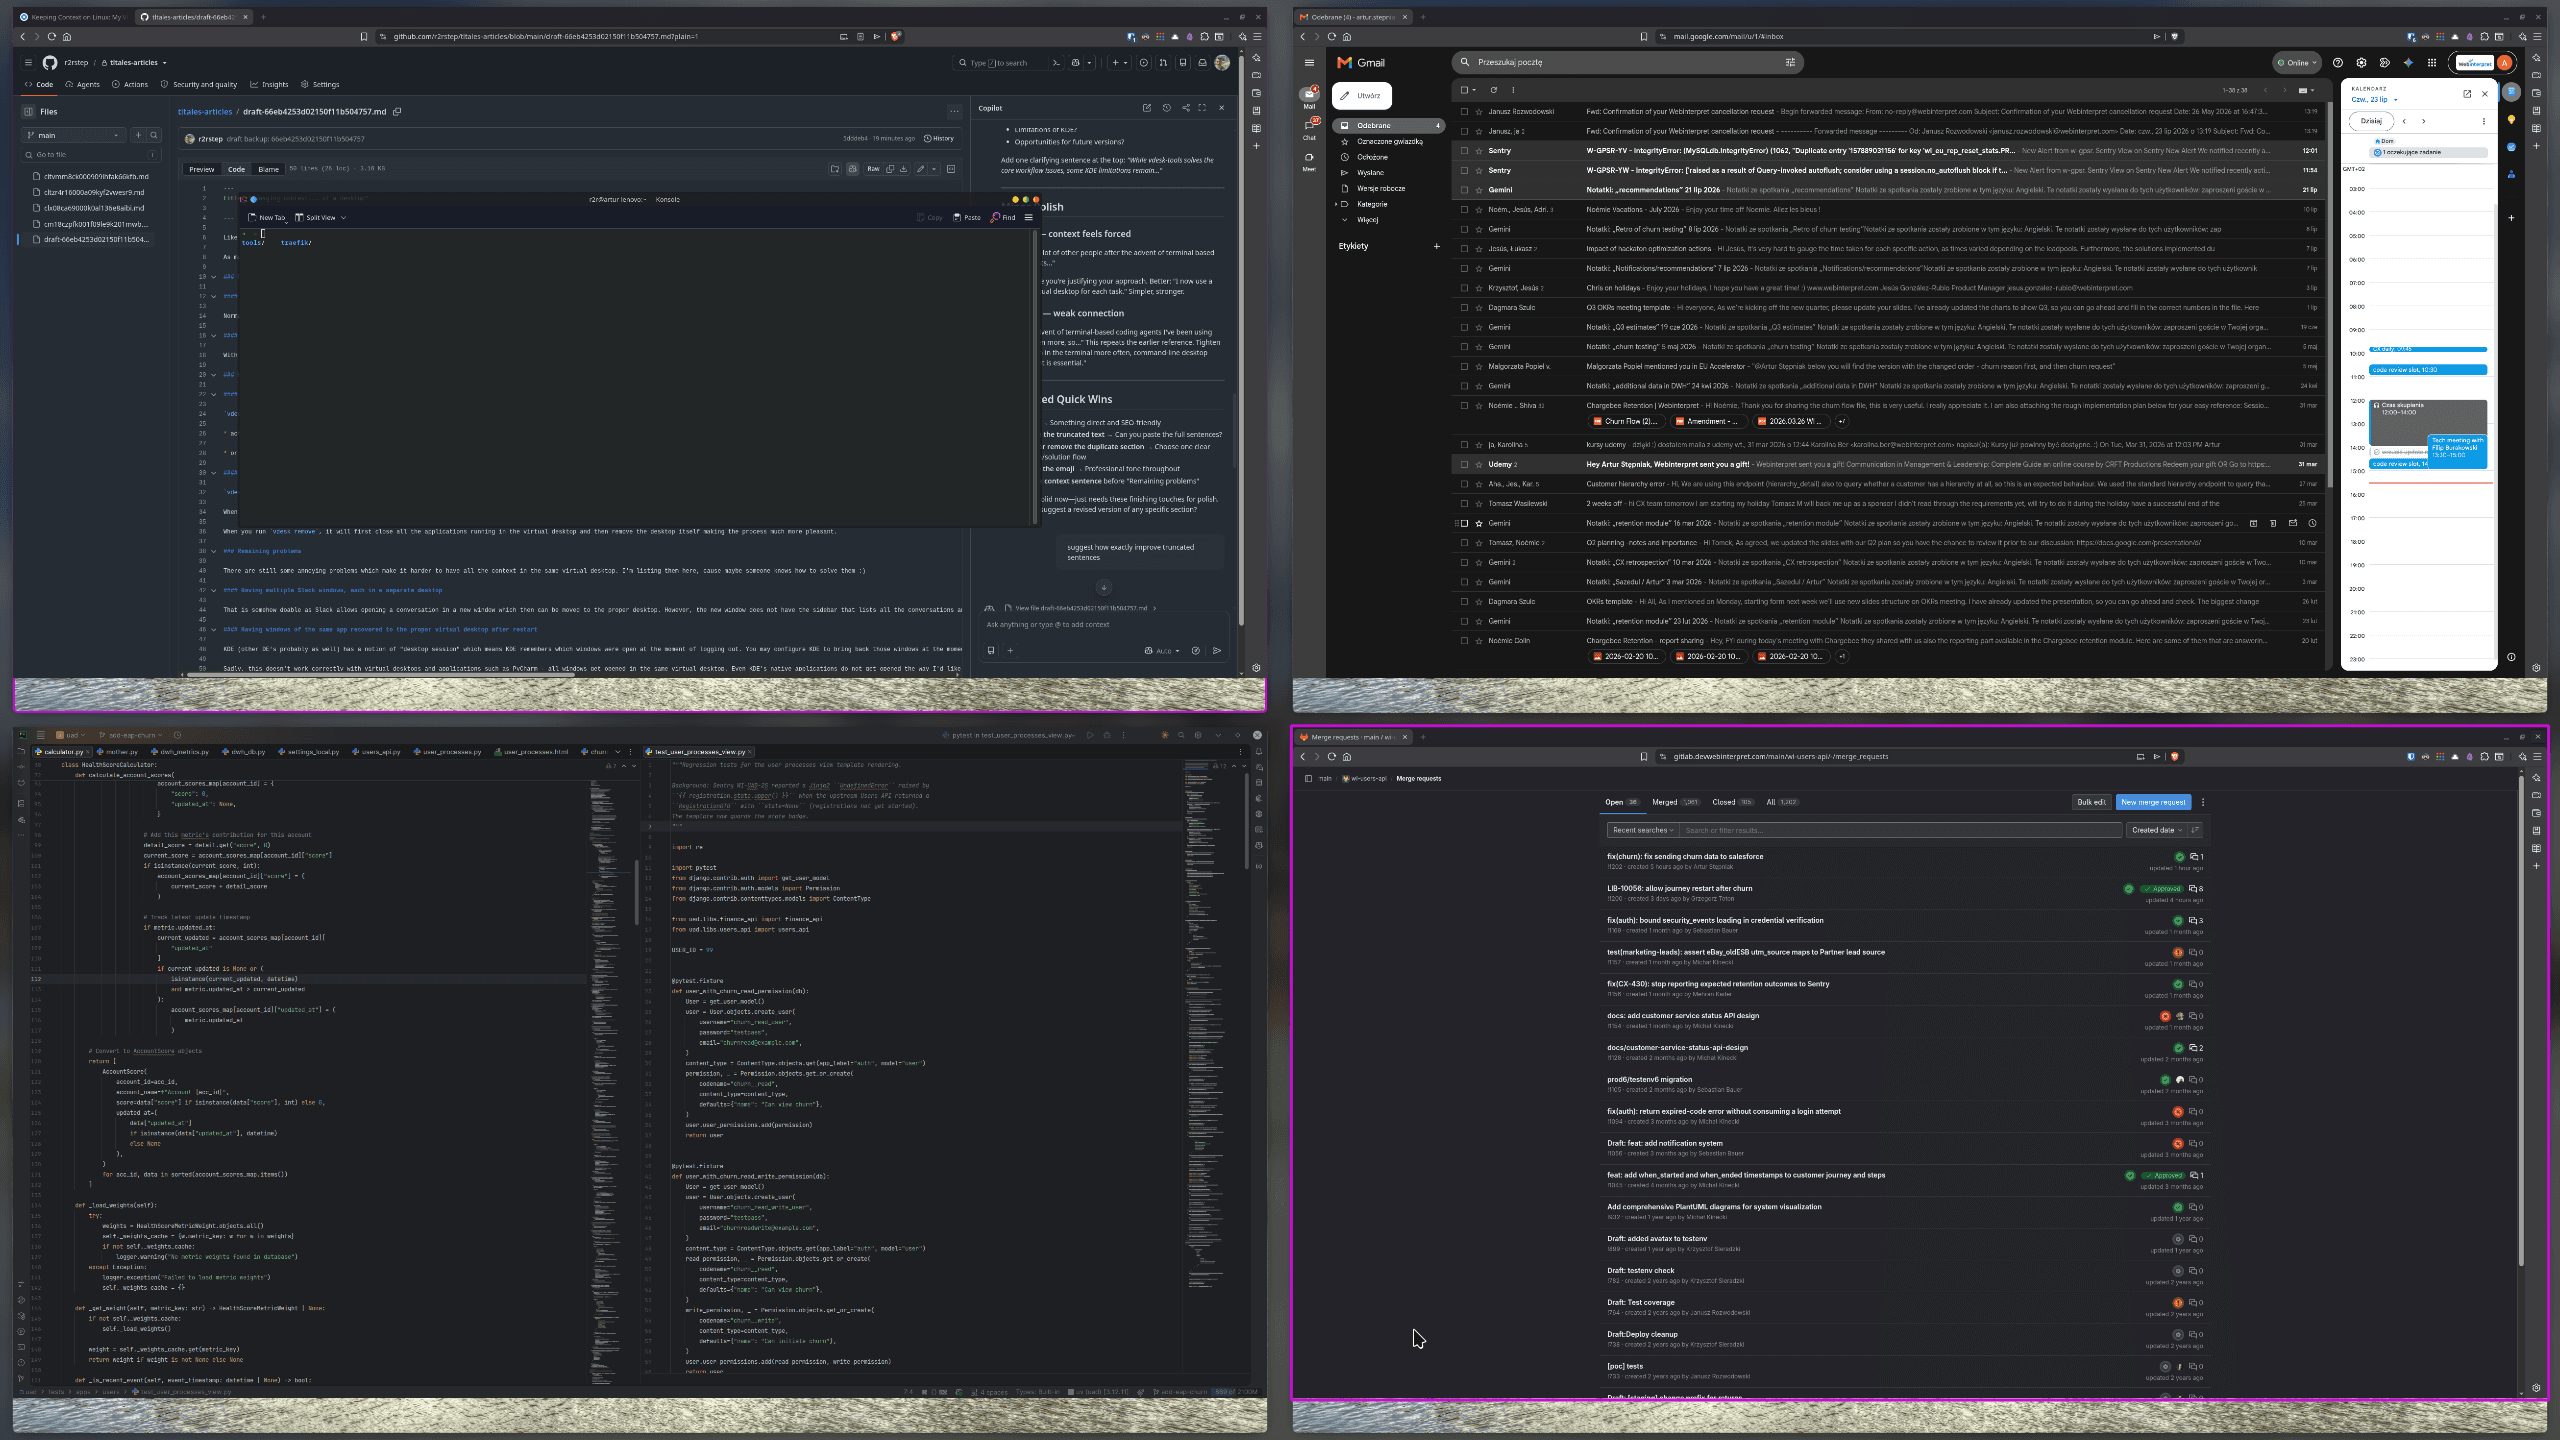This screenshot has height=1440, width=2560.
Task: Switch to the Preview tab of the draft file
Action: pyautogui.click(x=202, y=169)
